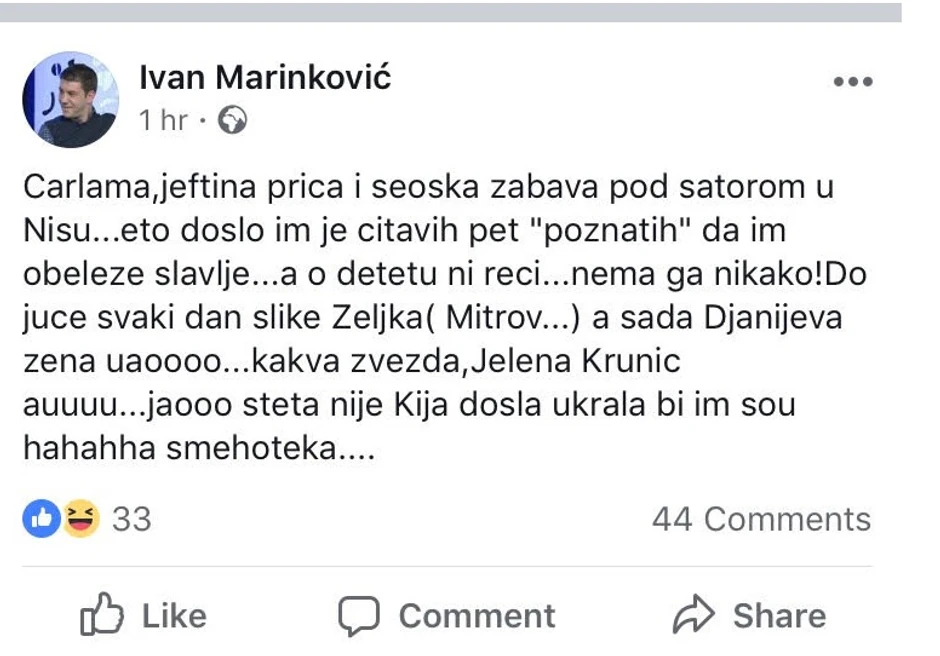Click the share arrow icon
The width and height of the screenshot is (940, 656).
coord(693,616)
